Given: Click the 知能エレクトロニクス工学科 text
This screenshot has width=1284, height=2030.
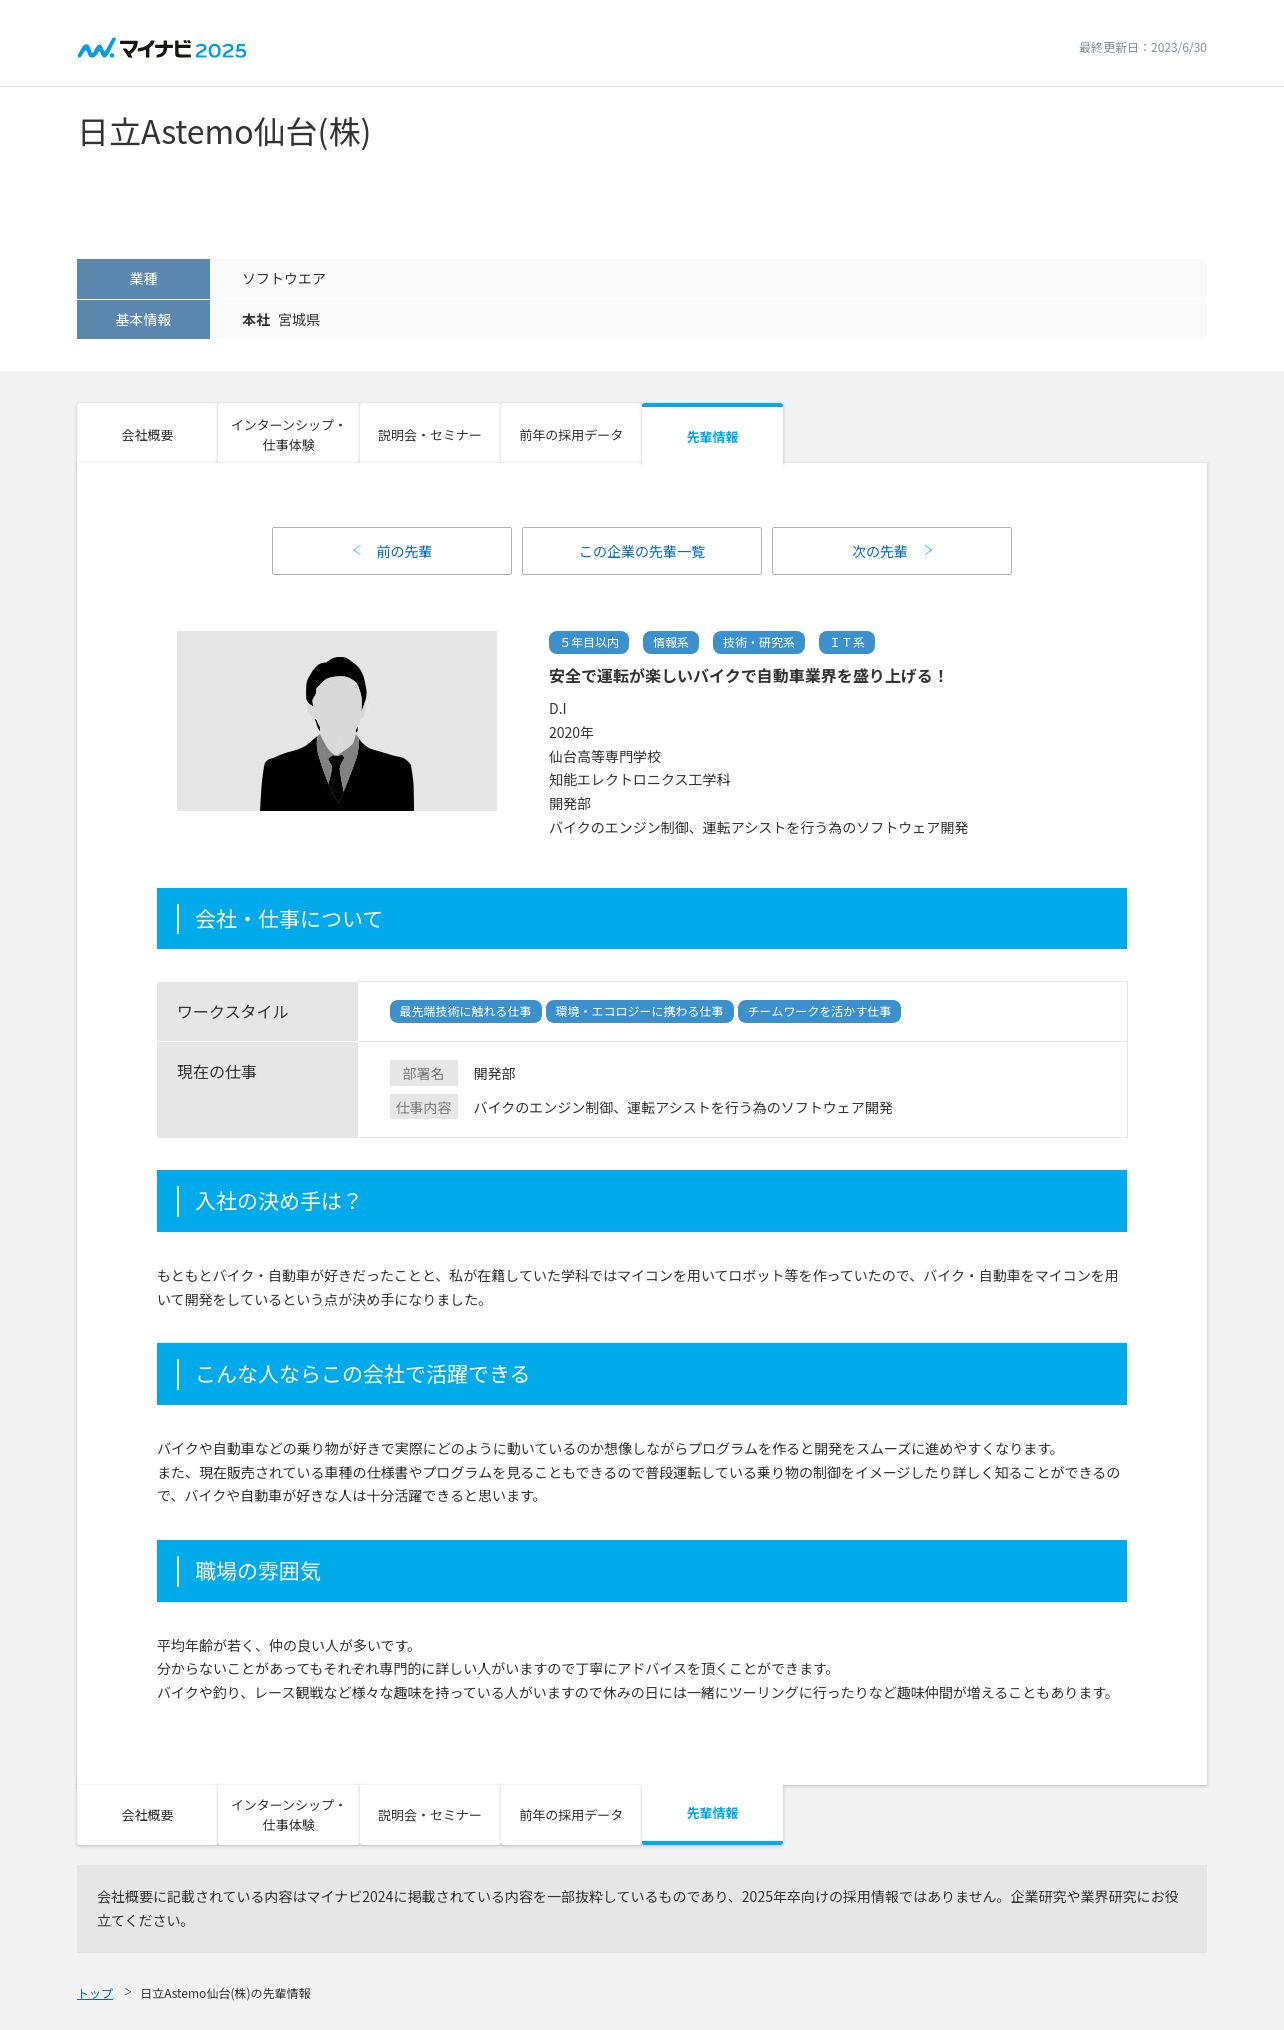Looking at the screenshot, I should (640, 780).
